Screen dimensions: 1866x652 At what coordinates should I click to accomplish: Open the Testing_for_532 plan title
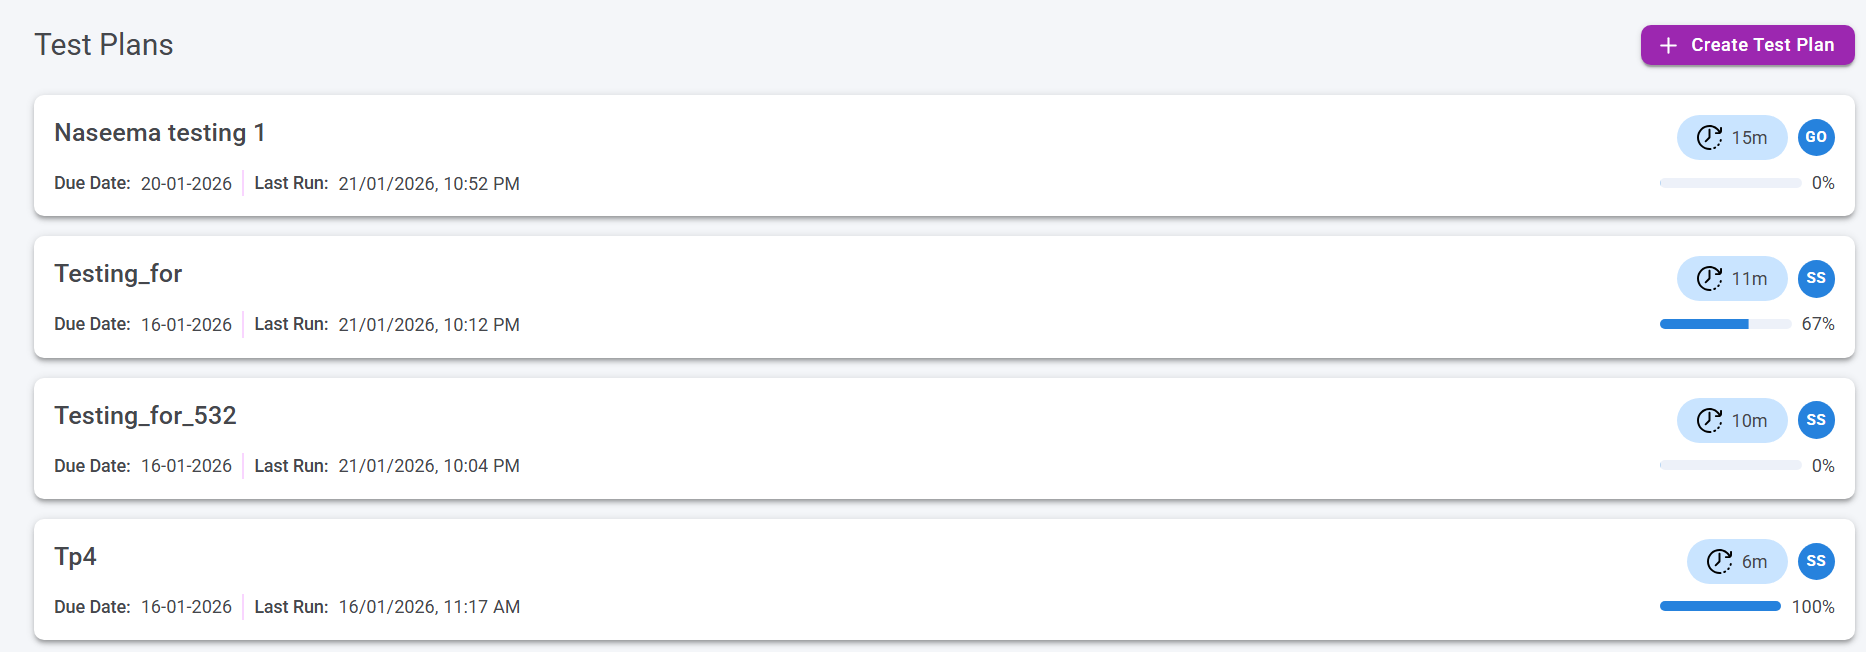pos(145,416)
